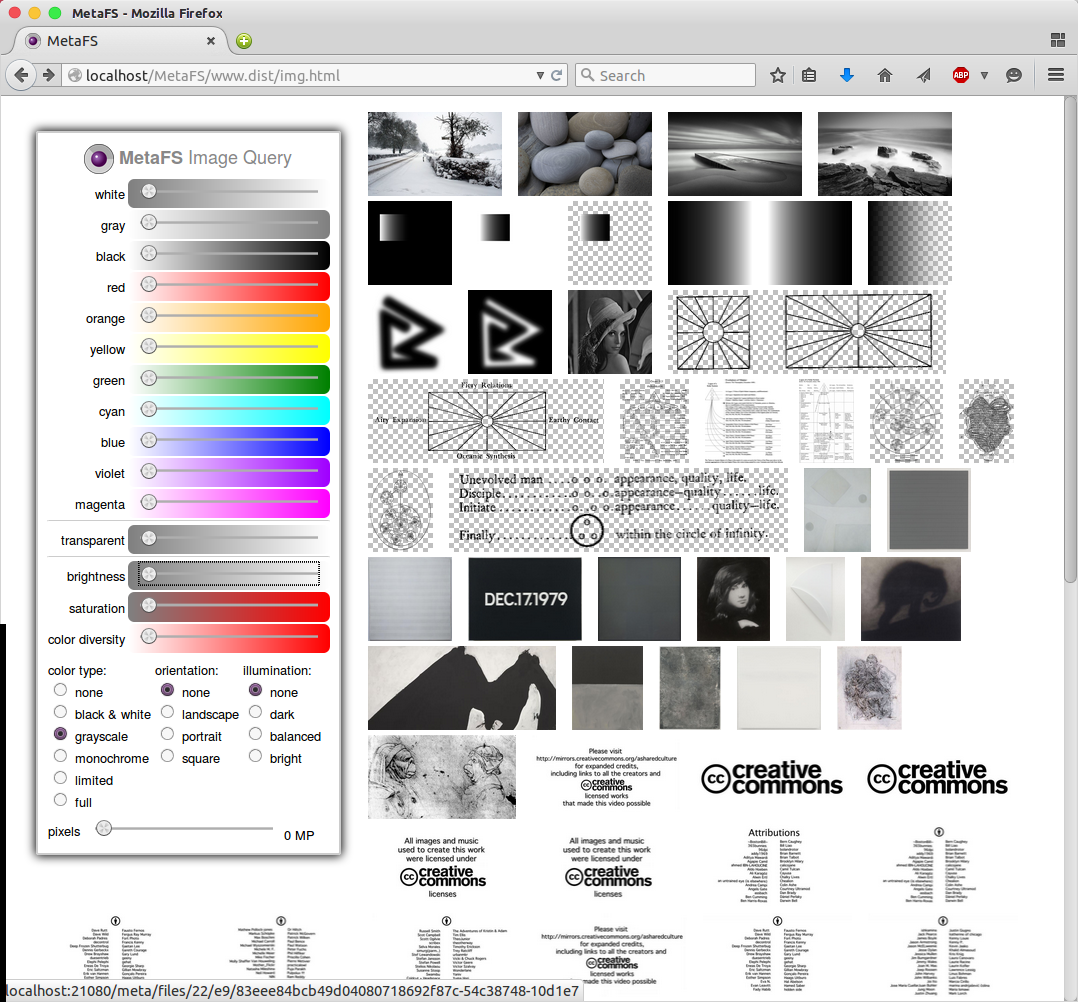
Task: Go back with the browser back arrow
Action: (x=21, y=75)
